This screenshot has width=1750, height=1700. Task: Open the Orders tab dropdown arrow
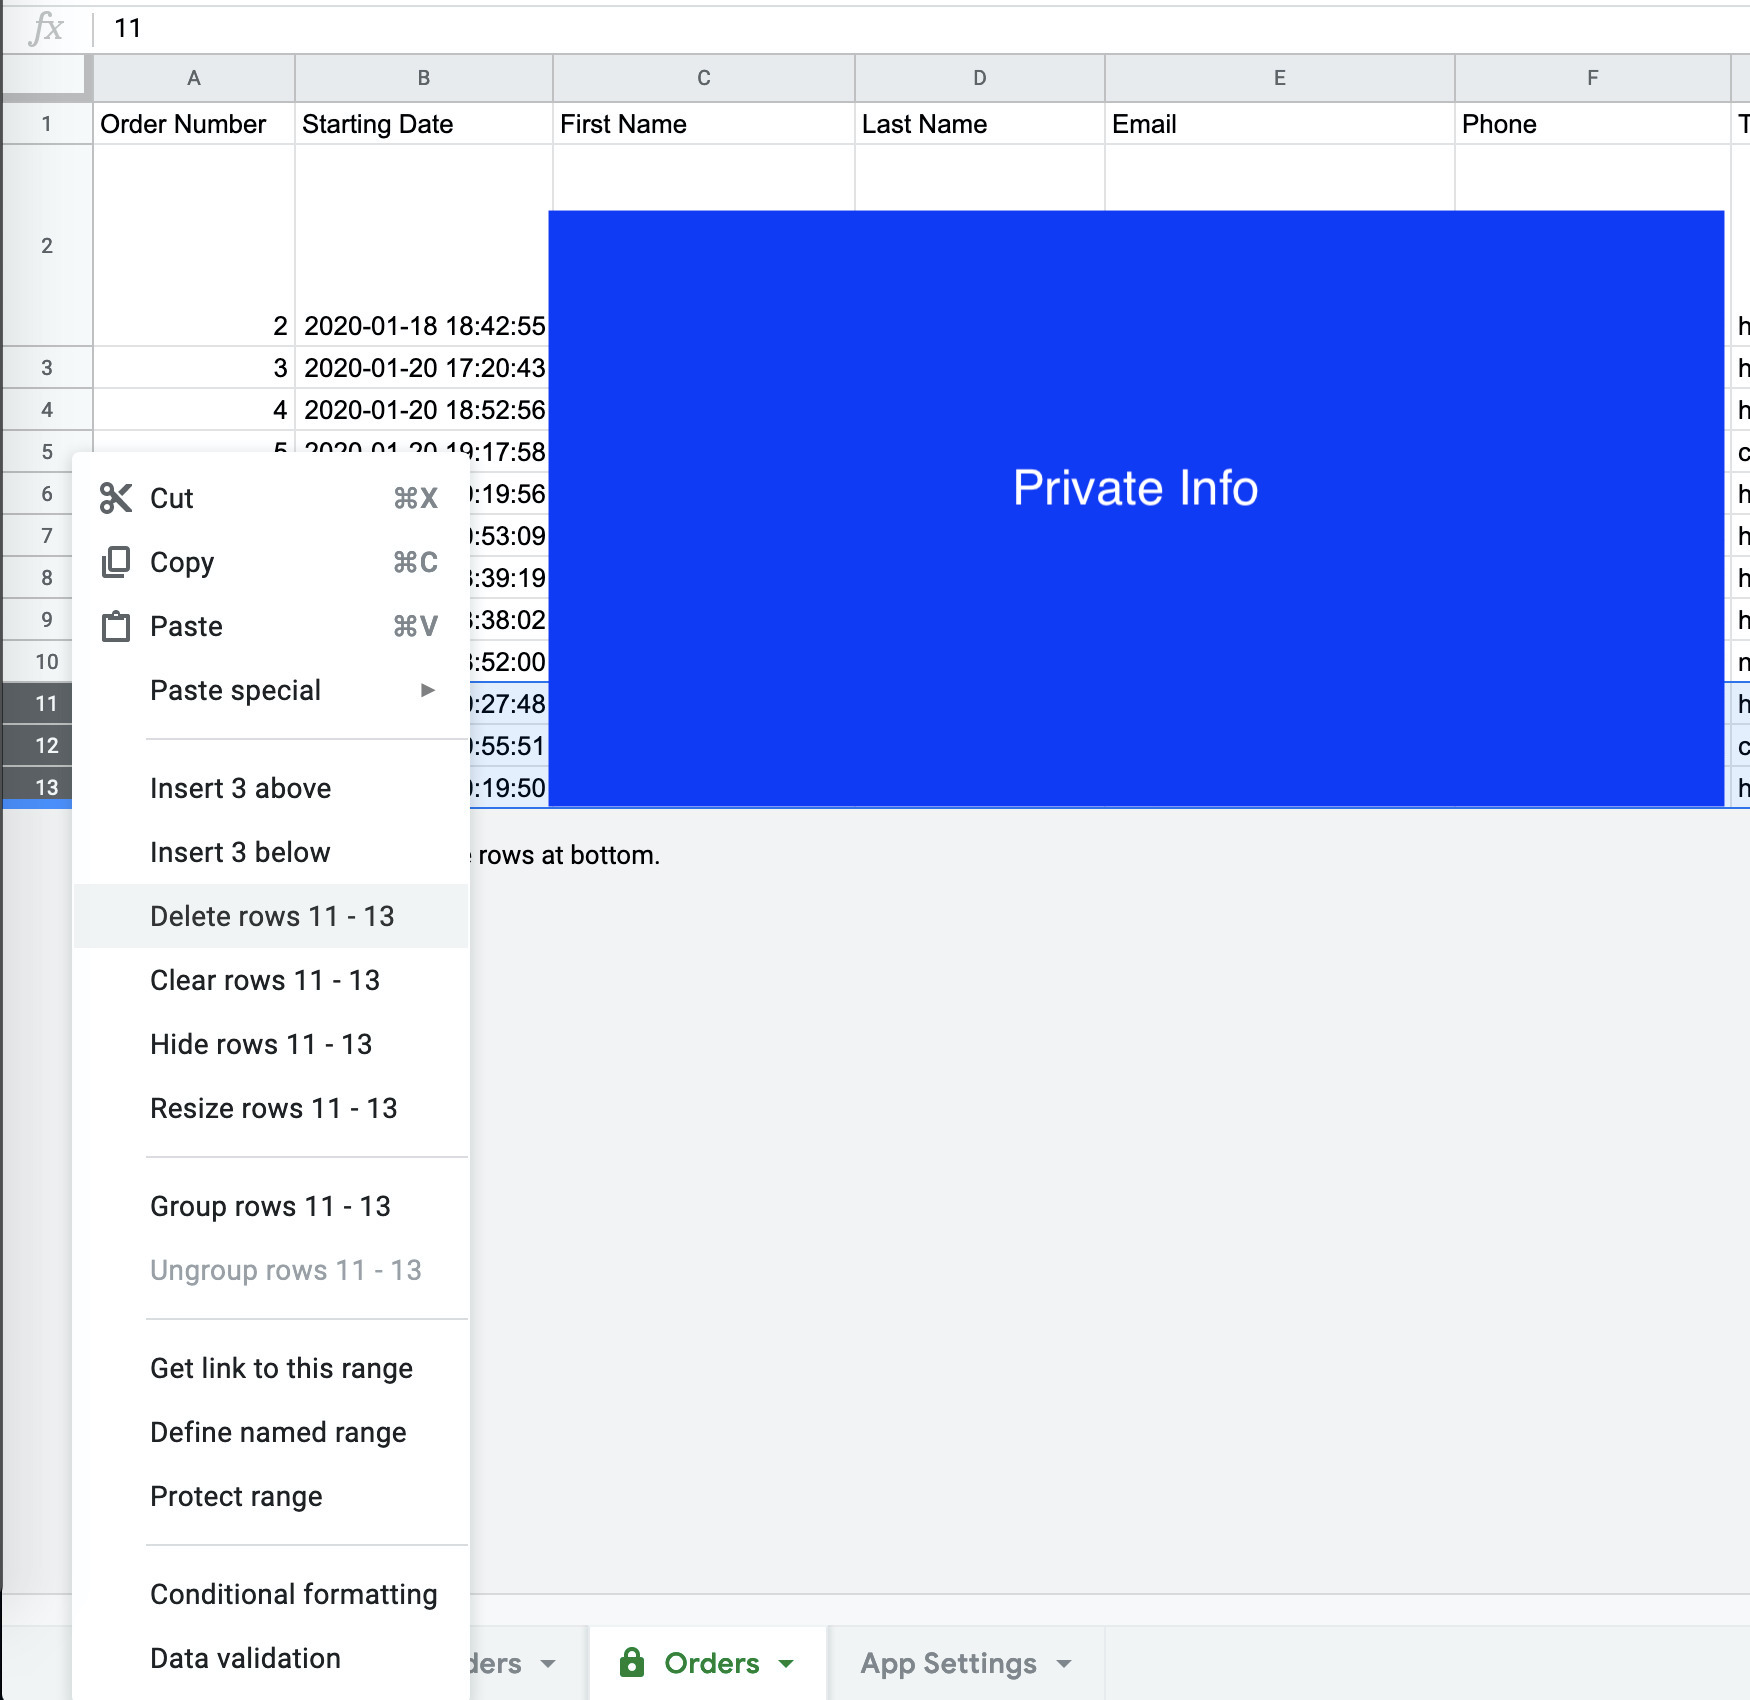click(787, 1664)
